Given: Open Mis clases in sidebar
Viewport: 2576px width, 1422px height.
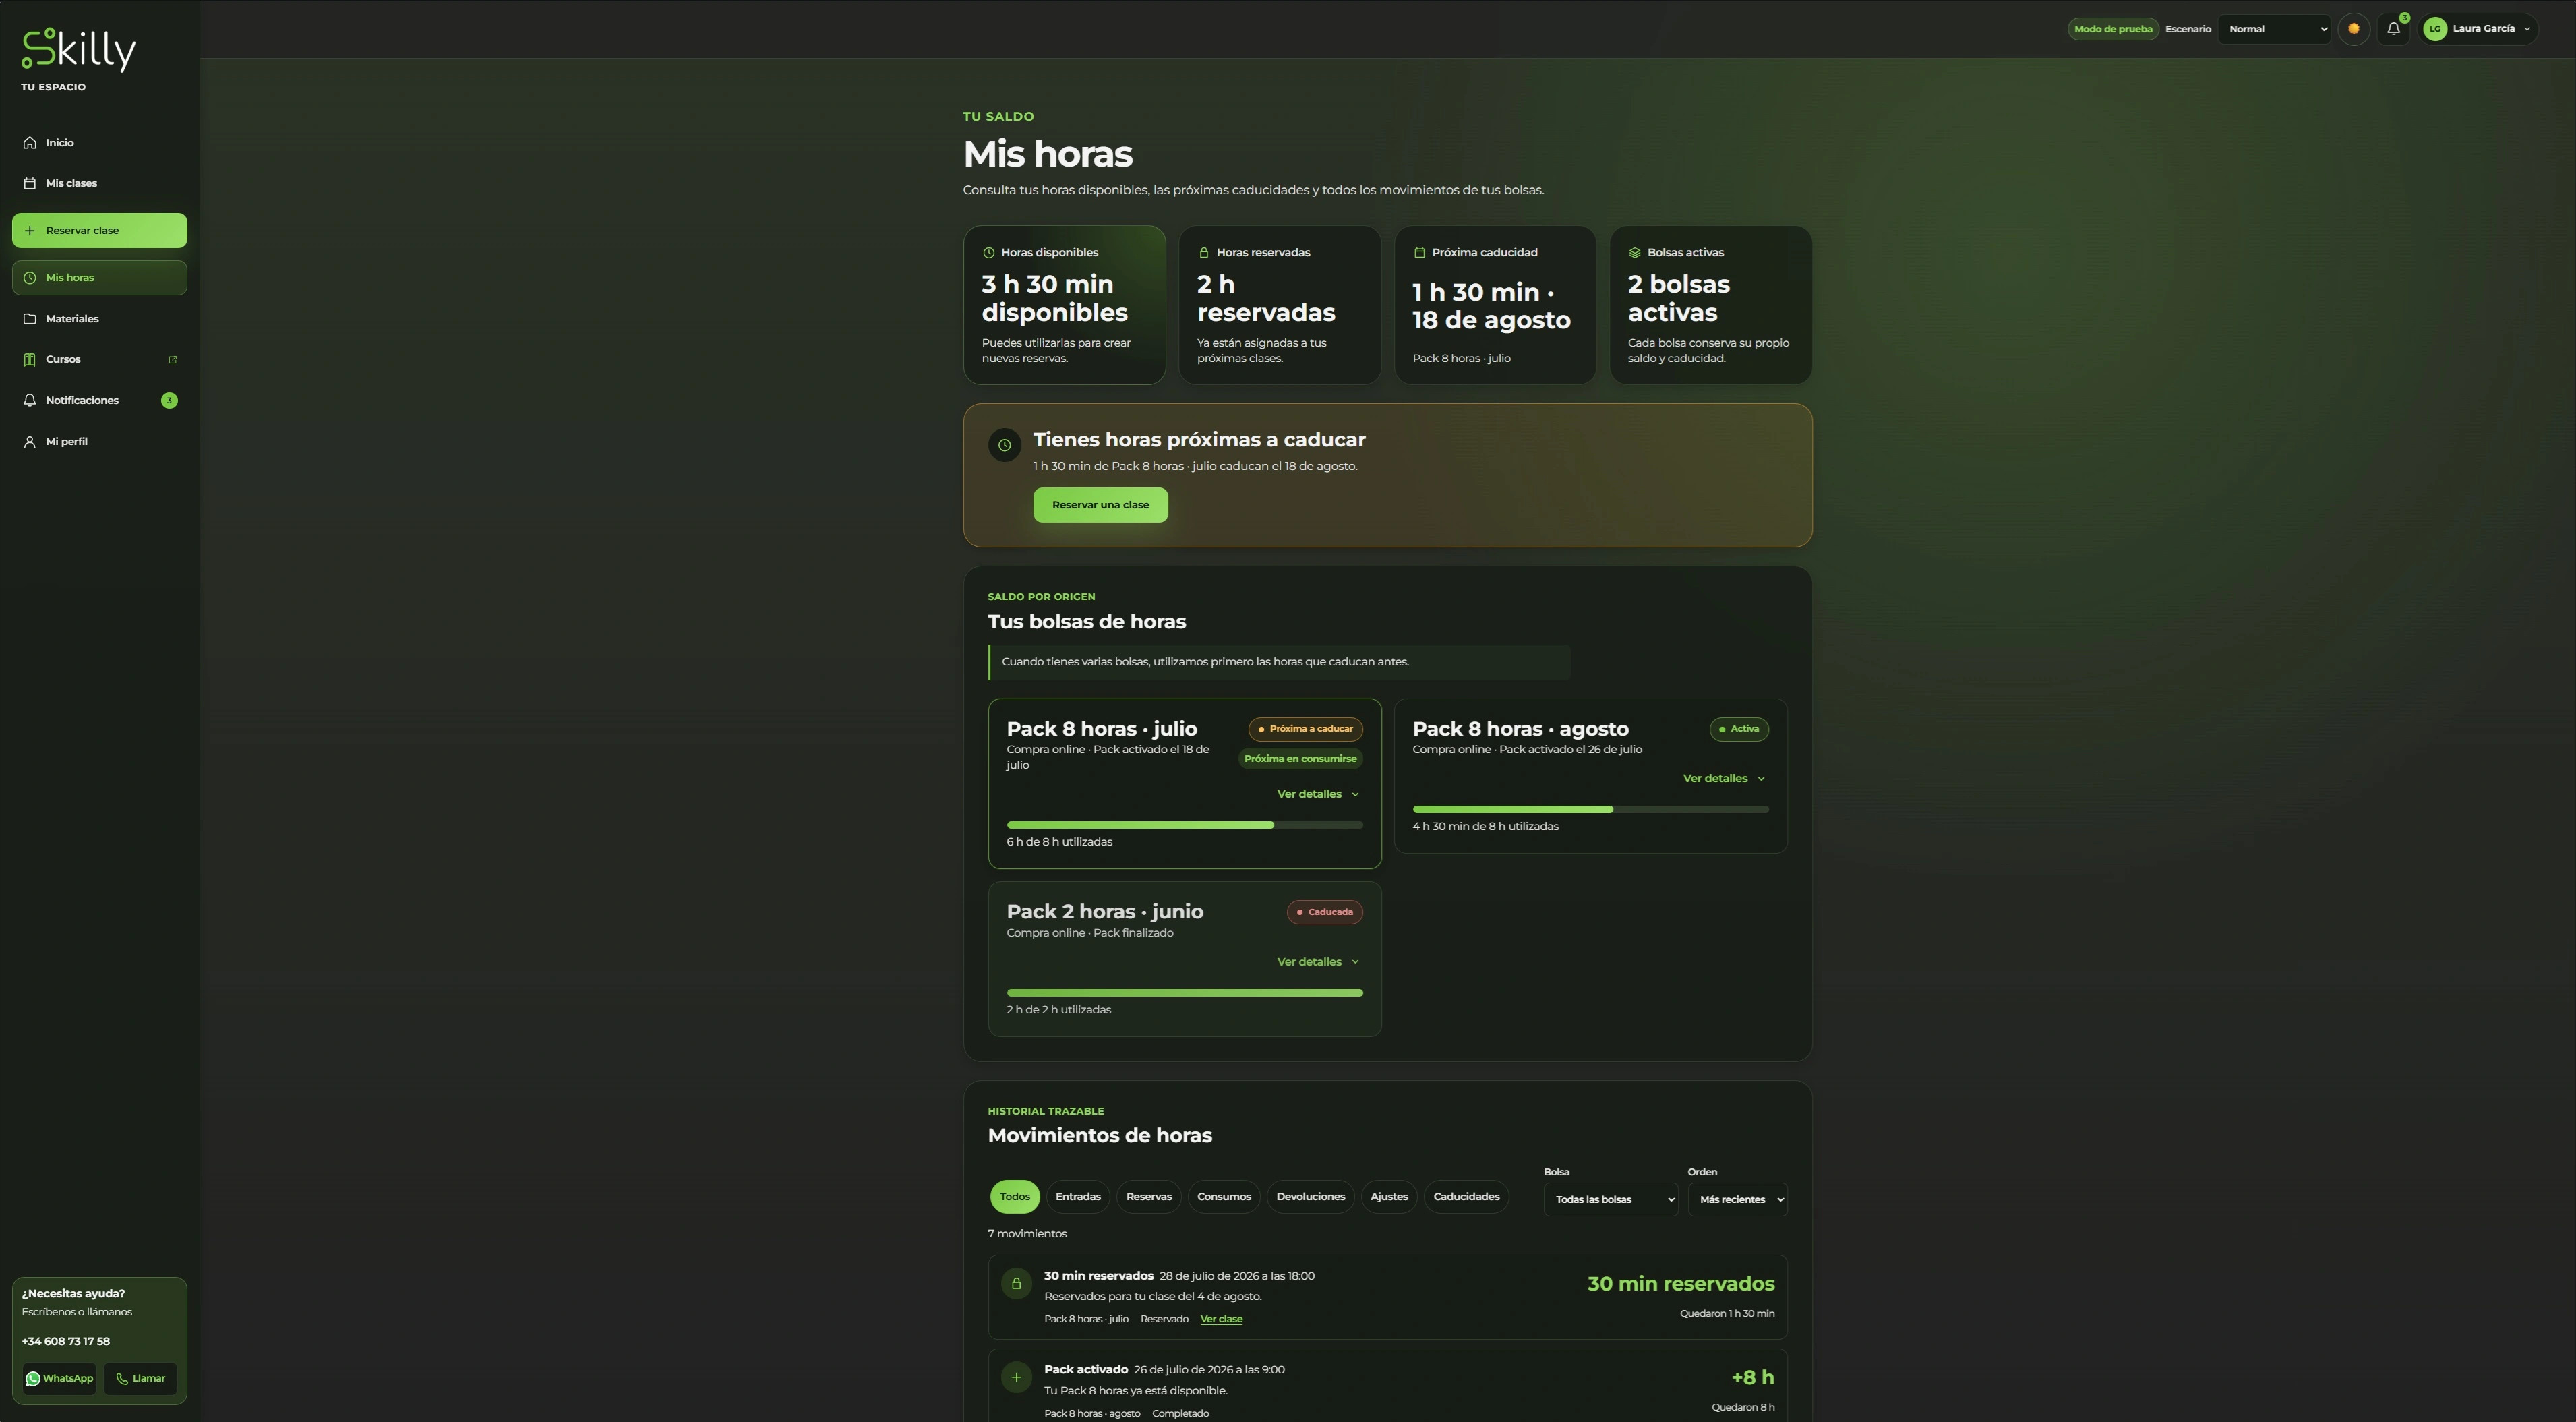Looking at the screenshot, I should click(99, 184).
